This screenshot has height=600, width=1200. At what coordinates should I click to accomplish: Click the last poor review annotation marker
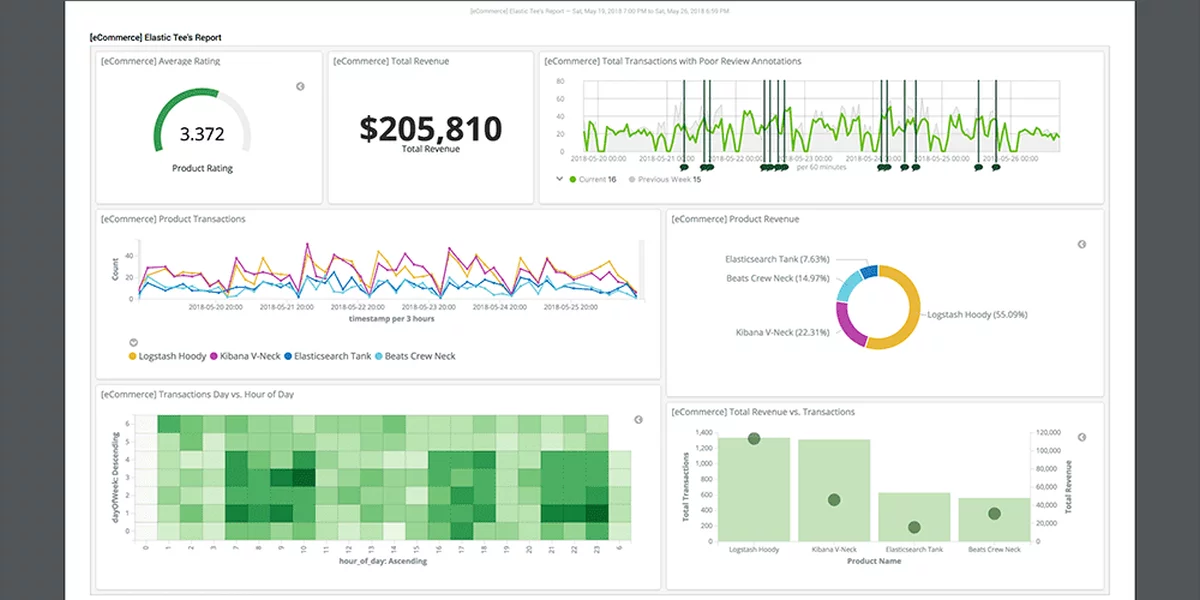point(995,168)
